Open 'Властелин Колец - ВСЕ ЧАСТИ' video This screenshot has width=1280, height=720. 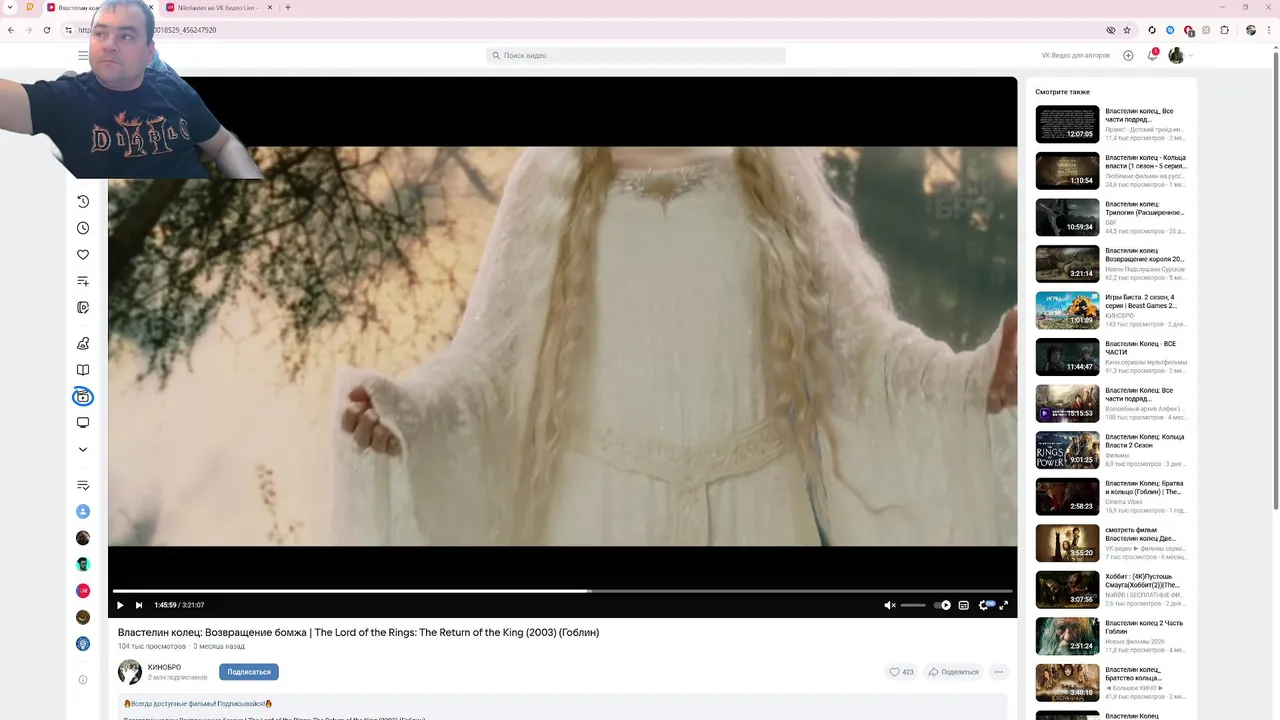[1140, 348]
